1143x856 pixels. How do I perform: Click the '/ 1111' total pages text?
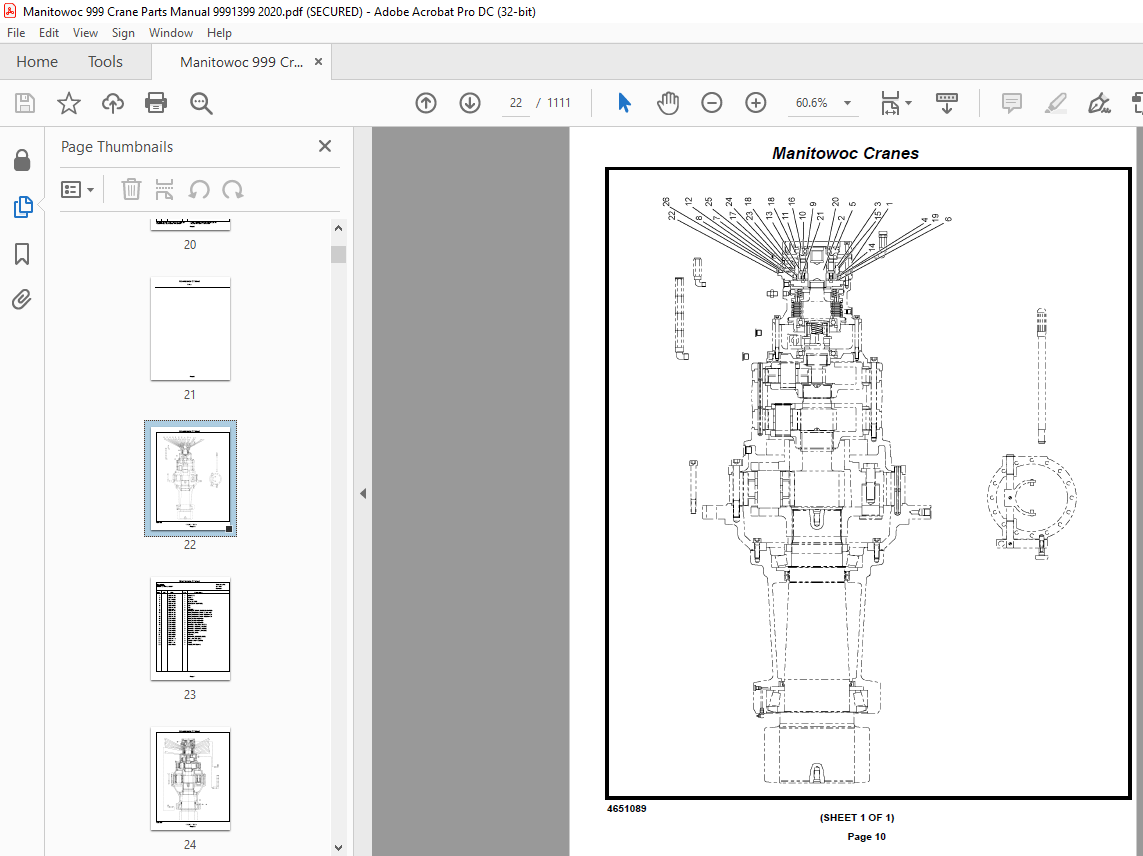pyautogui.click(x=553, y=103)
